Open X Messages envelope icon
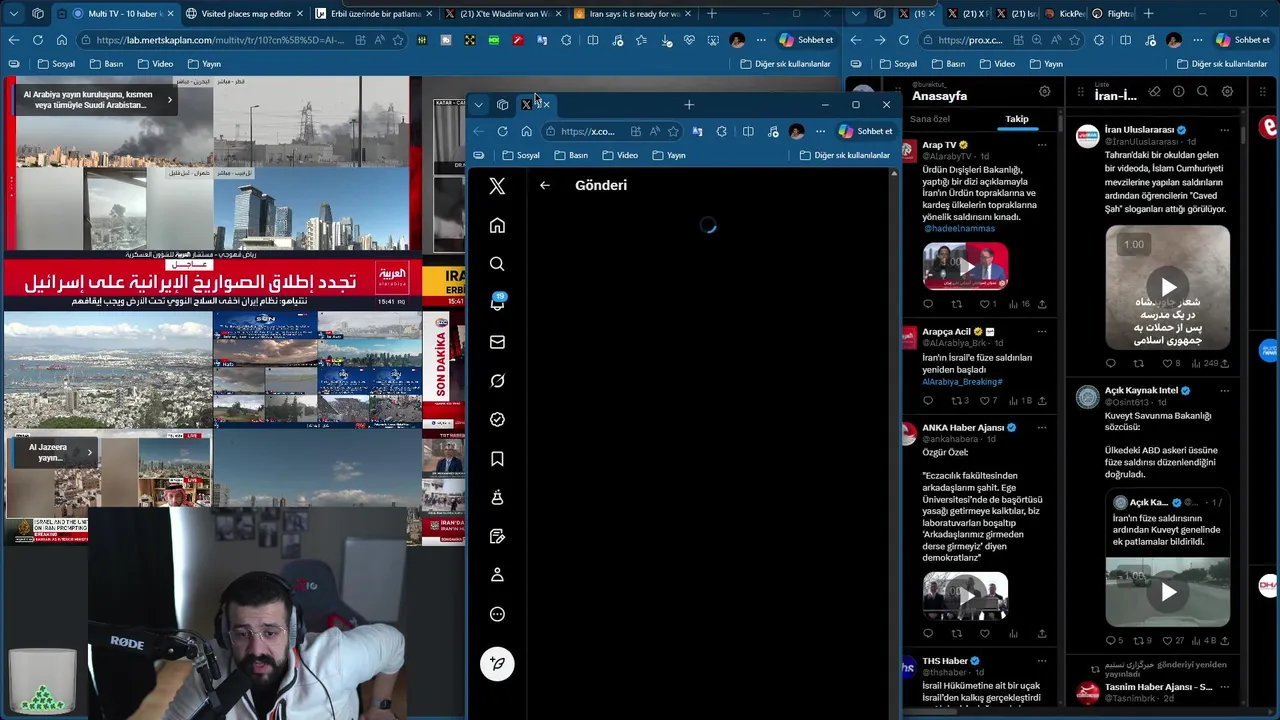1280x720 pixels. [x=497, y=342]
